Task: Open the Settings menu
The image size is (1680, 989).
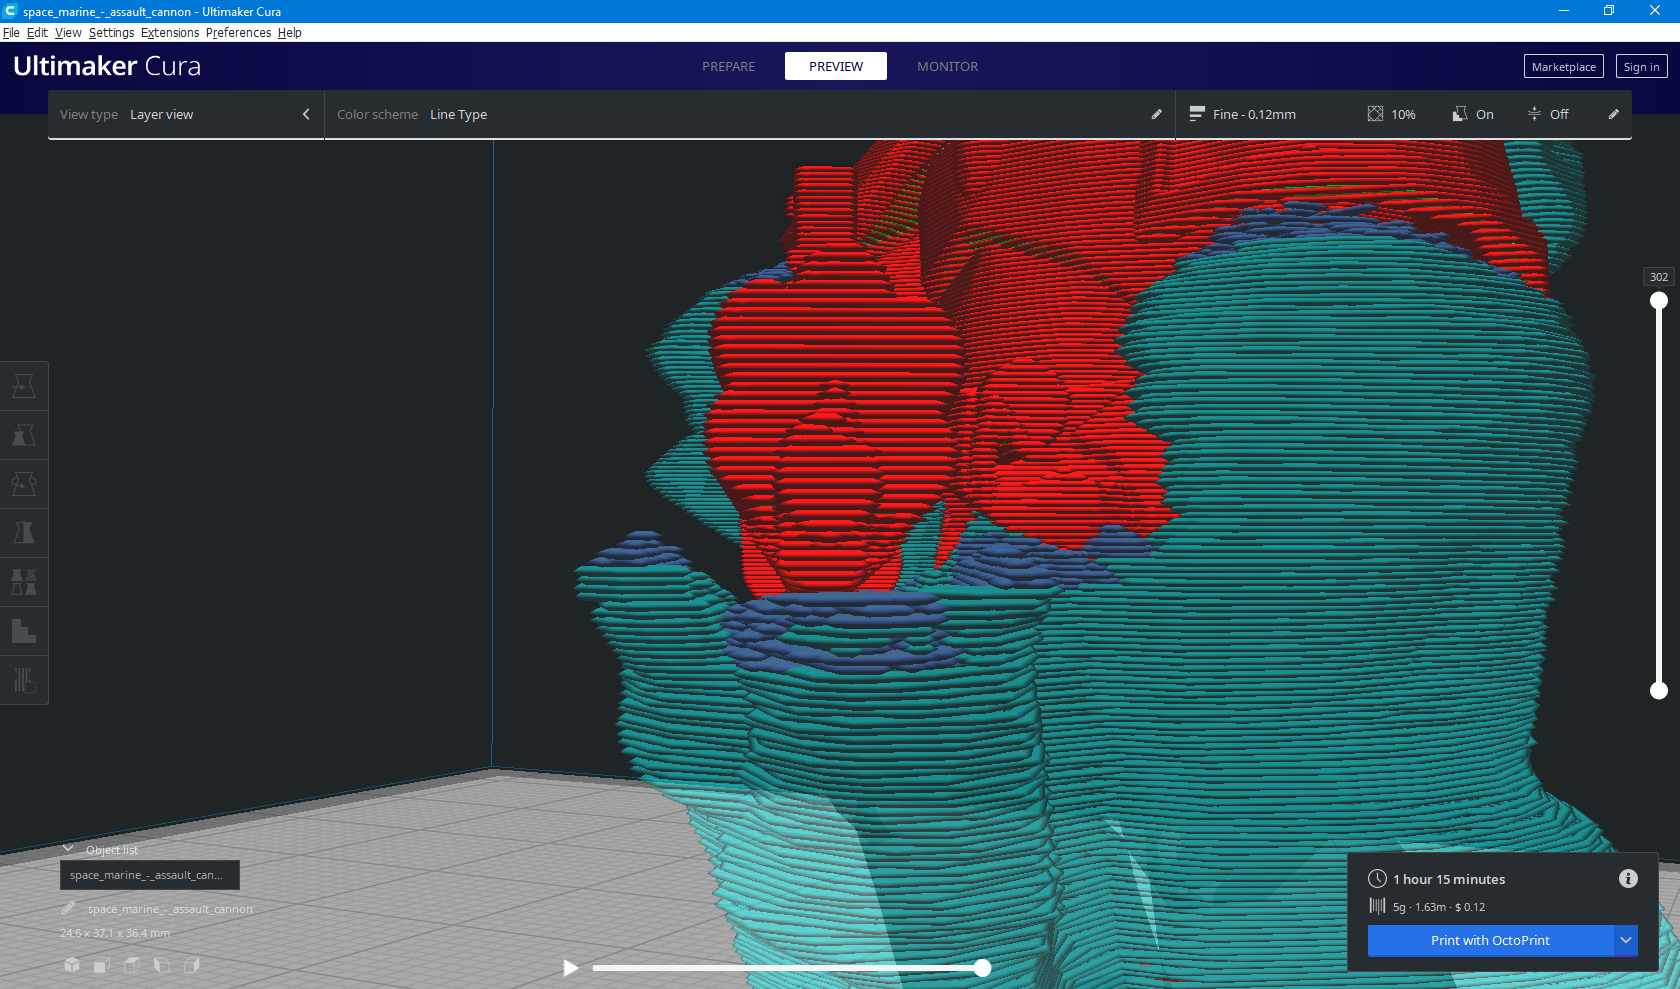Action: [x=111, y=32]
